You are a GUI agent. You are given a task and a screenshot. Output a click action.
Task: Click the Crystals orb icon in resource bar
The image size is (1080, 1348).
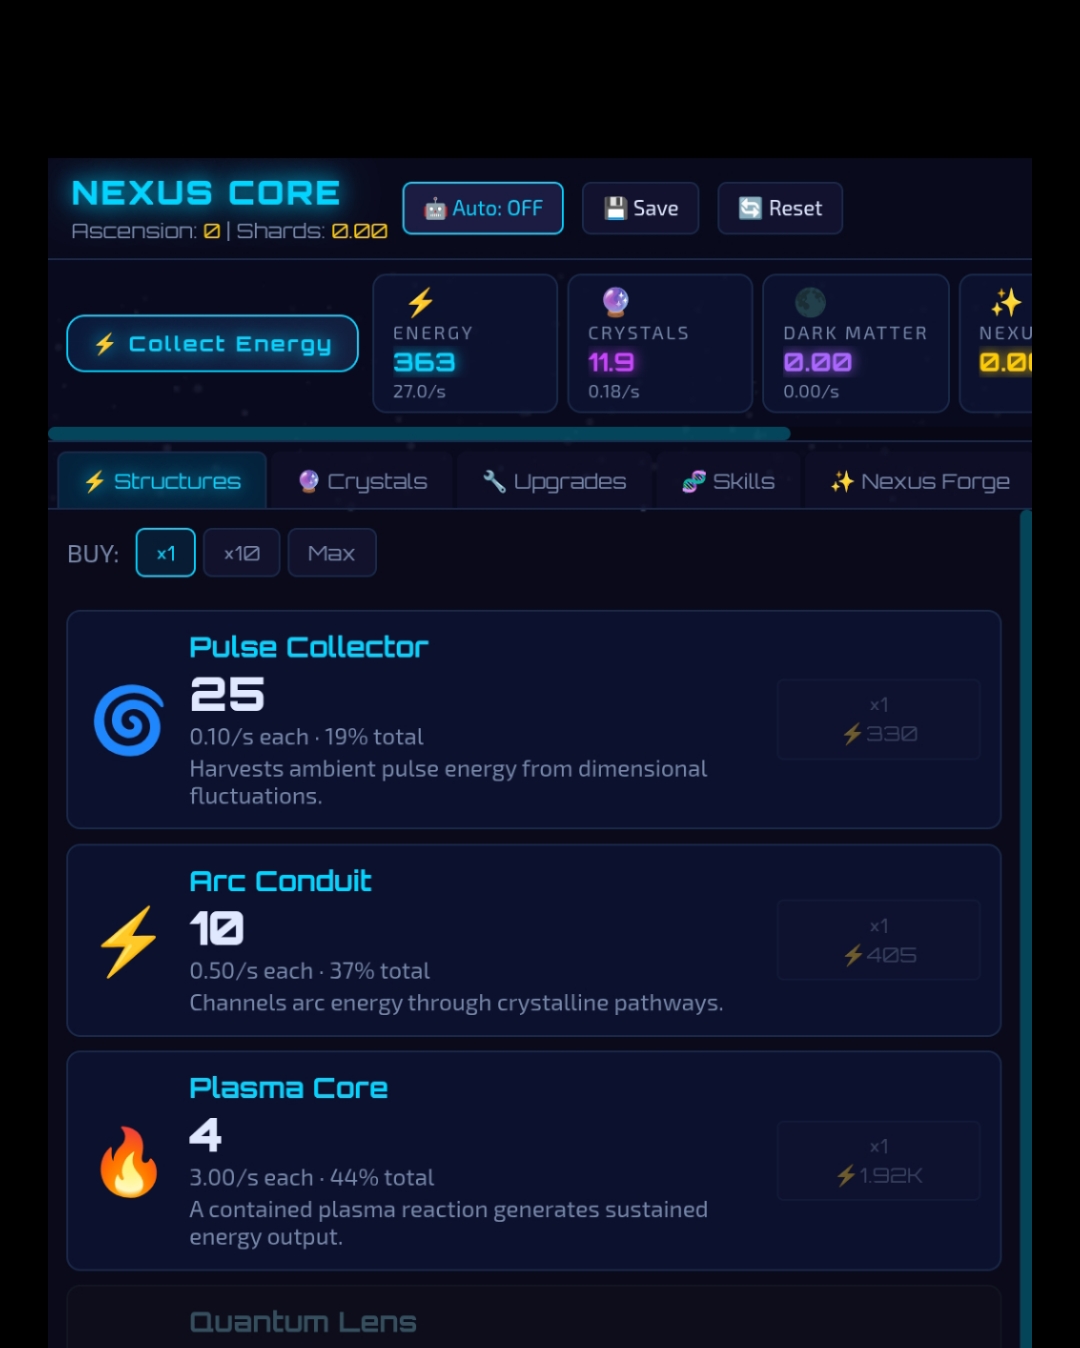(x=615, y=301)
